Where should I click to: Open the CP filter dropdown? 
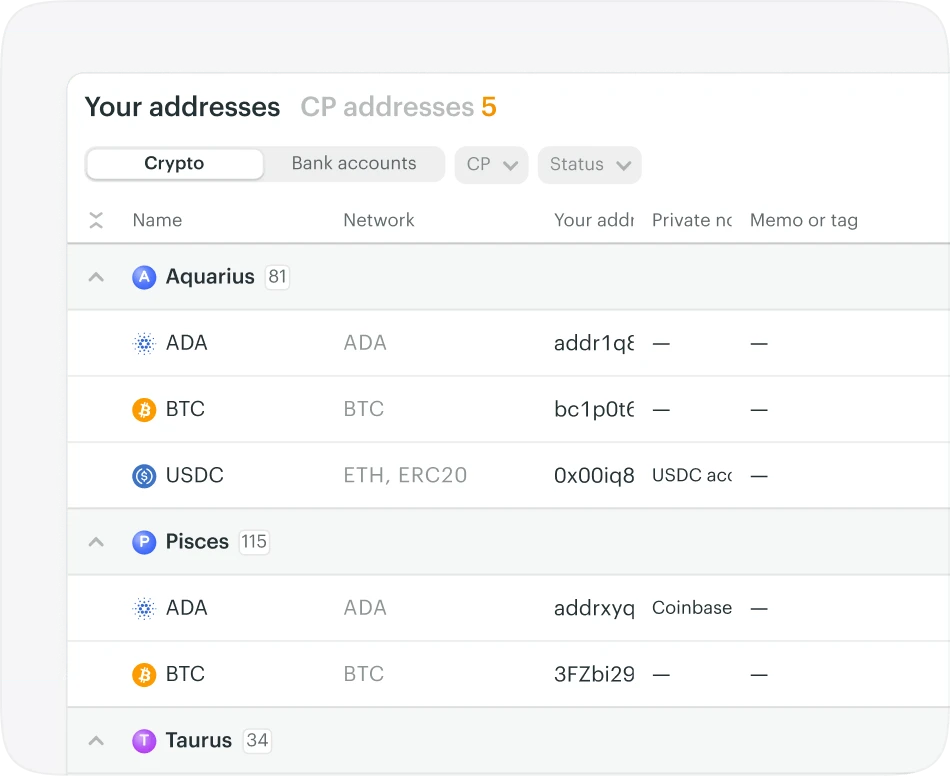(491, 165)
